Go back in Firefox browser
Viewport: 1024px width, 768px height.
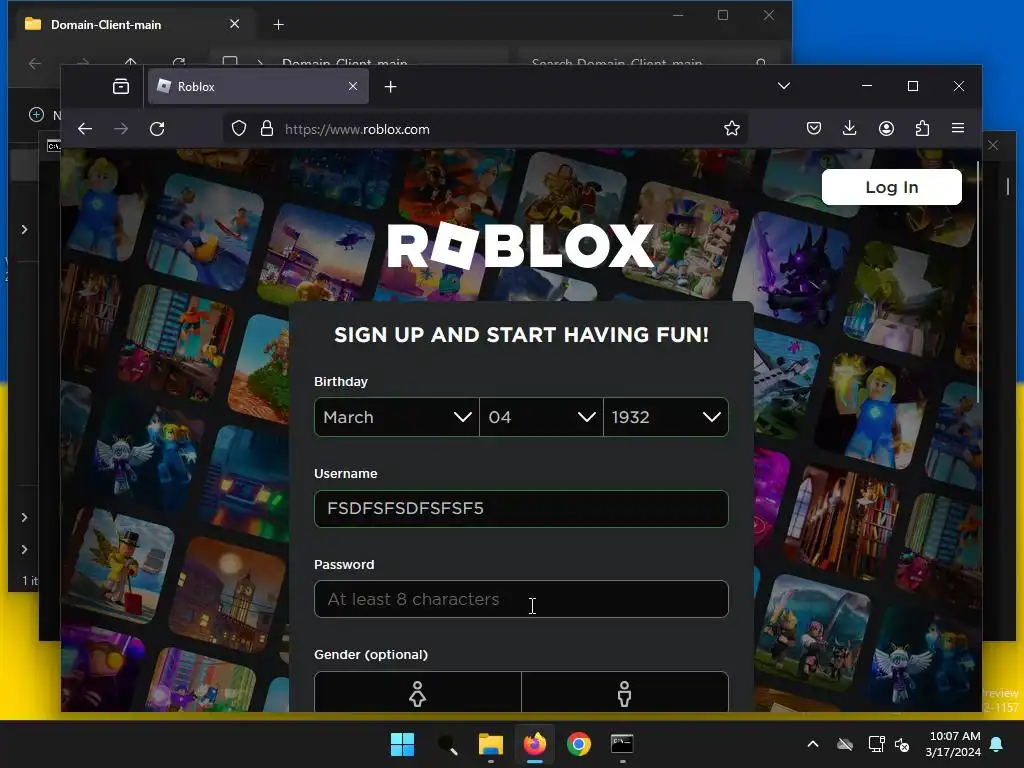coord(85,129)
